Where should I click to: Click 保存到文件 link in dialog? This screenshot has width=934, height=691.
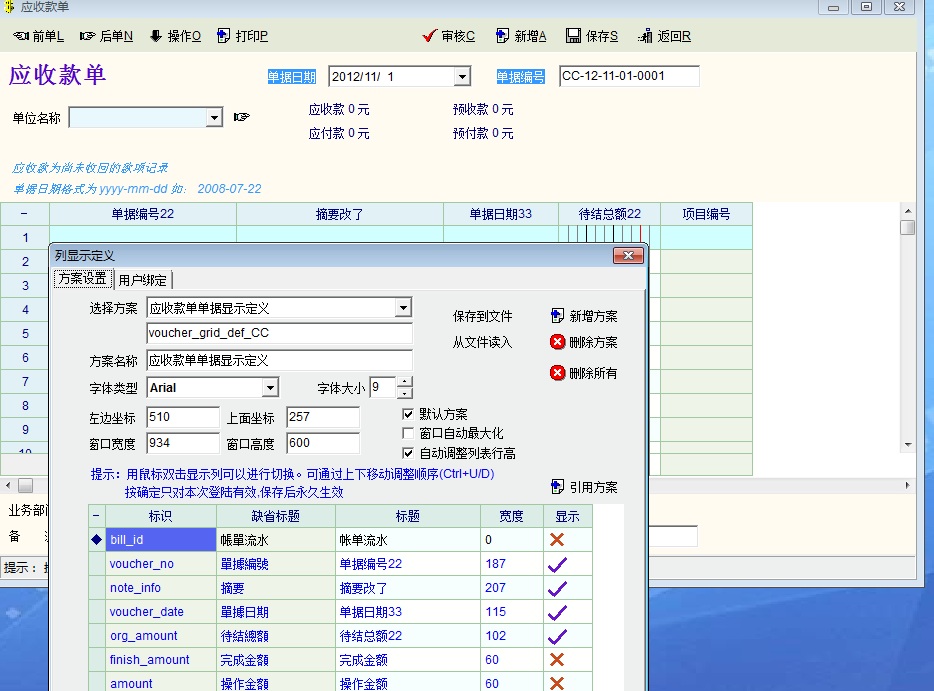click(x=482, y=316)
